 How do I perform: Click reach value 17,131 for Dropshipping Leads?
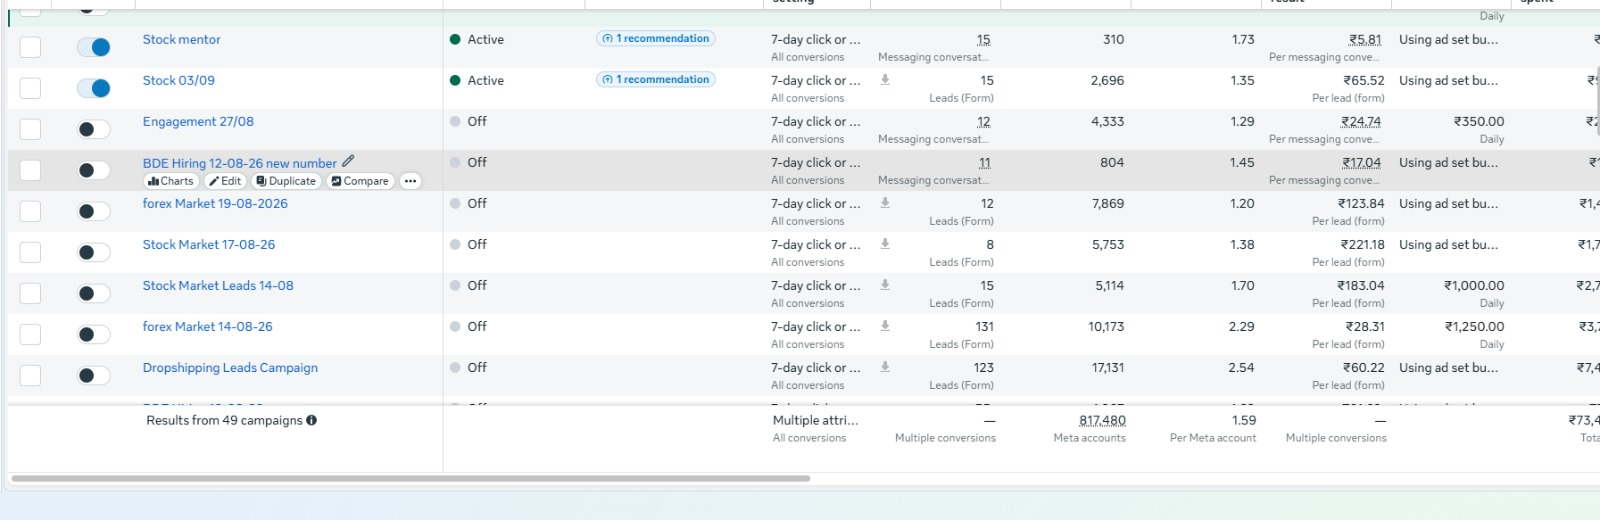tap(1108, 367)
